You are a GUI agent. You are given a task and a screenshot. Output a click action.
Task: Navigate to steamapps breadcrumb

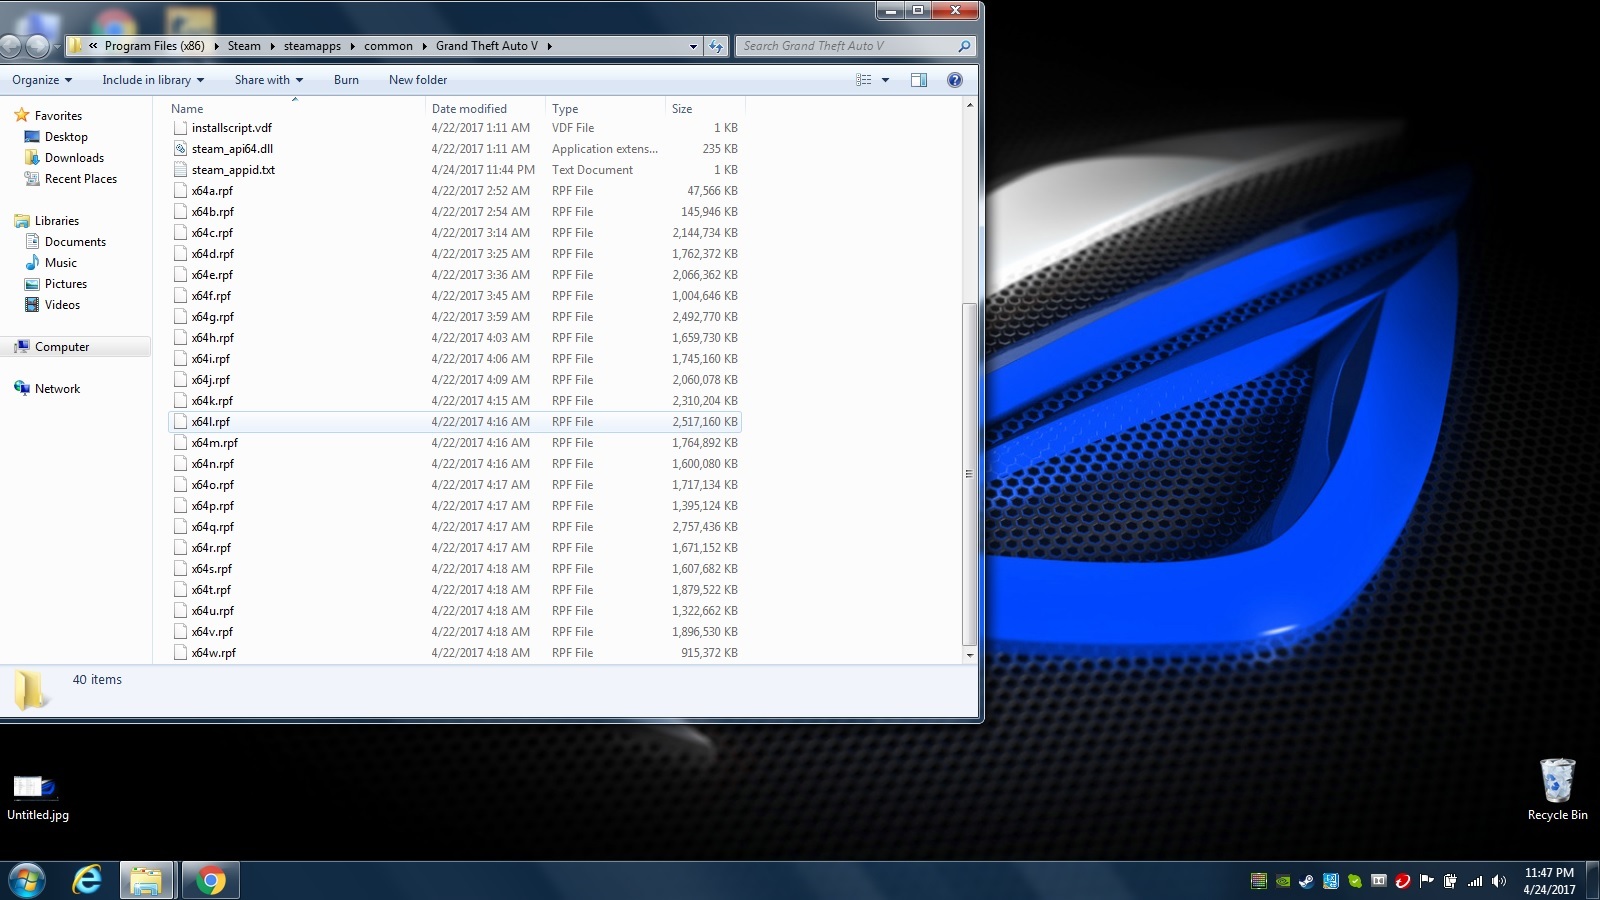[312, 46]
